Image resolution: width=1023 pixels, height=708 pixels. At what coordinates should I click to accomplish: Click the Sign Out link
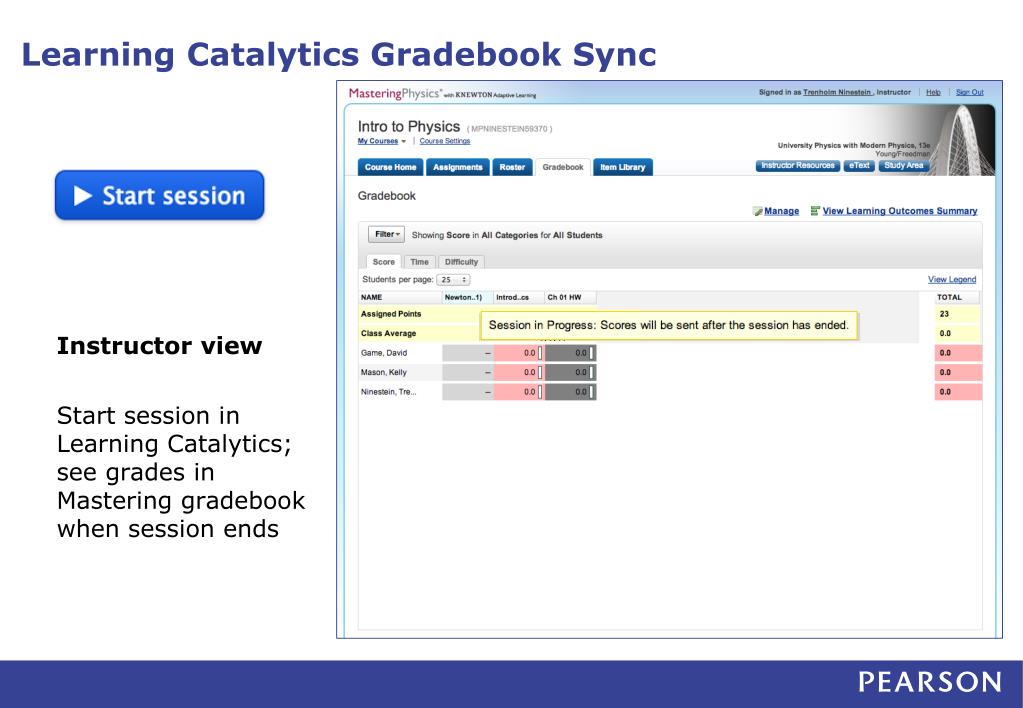point(970,93)
